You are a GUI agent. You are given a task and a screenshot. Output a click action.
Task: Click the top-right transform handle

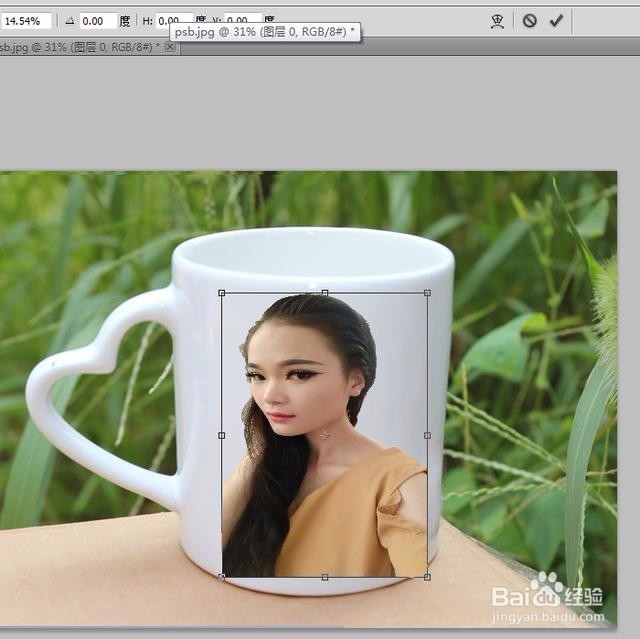pyautogui.click(x=427, y=293)
